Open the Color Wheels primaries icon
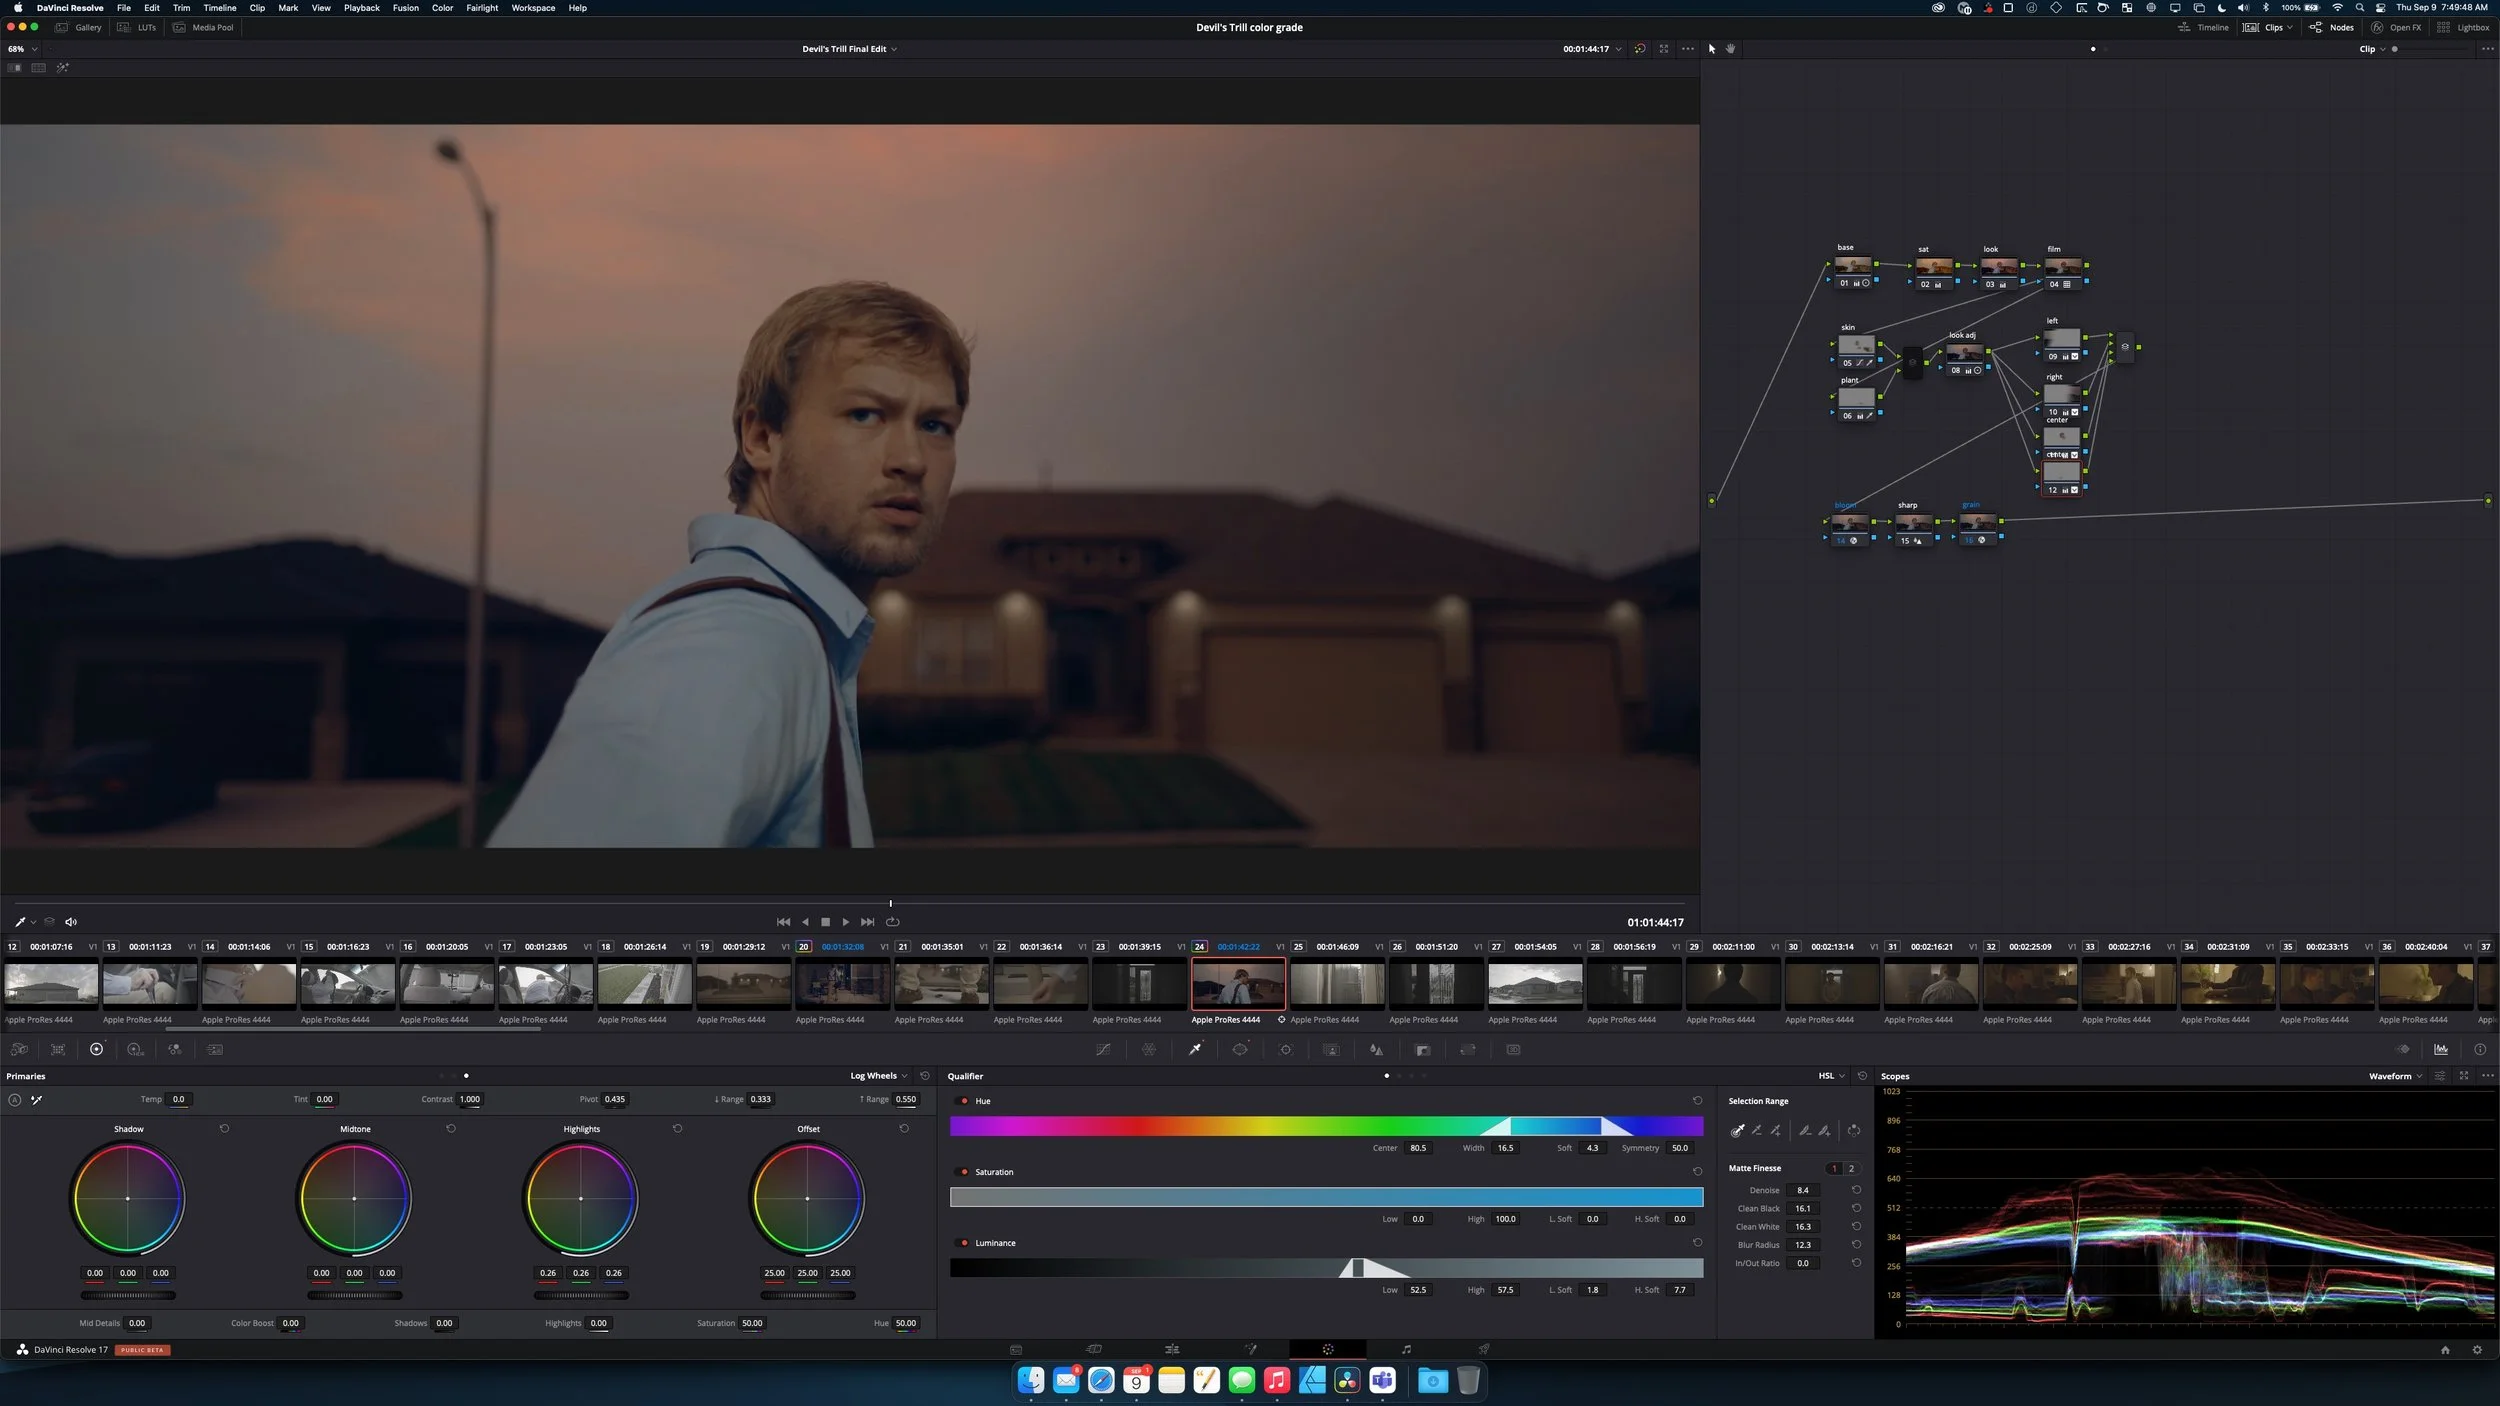The width and height of the screenshot is (2500, 1406). tap(96, 1050)
